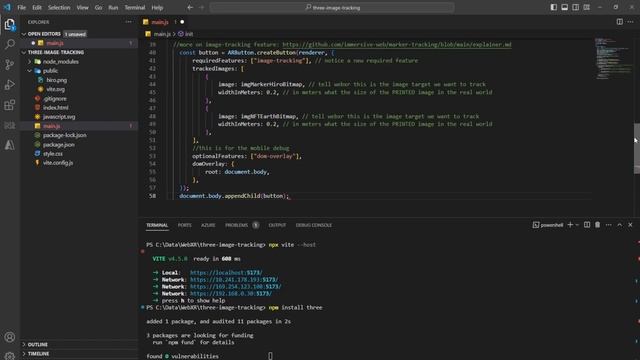Open vite.config.js in the explorer
This screenshot has width=640, height=360.
58,162
